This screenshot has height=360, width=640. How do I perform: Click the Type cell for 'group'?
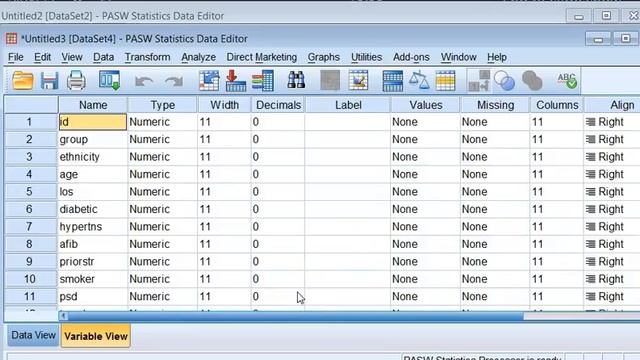click(x=162, y=140)
